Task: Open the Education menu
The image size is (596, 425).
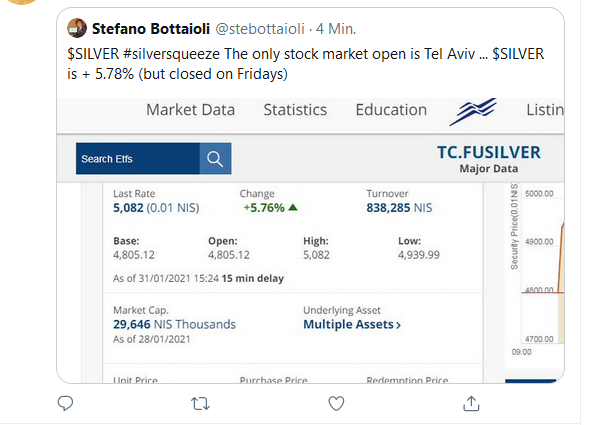Action: click(391, 110)
